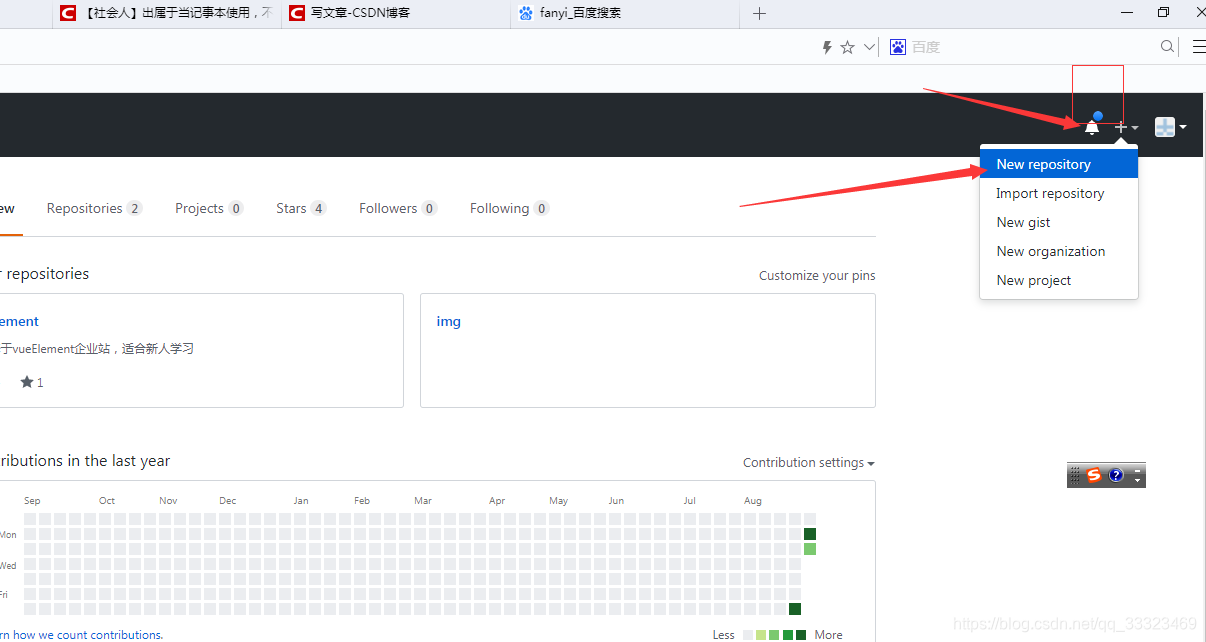Click the browser search magnifier icon

tap(1167, 47)
